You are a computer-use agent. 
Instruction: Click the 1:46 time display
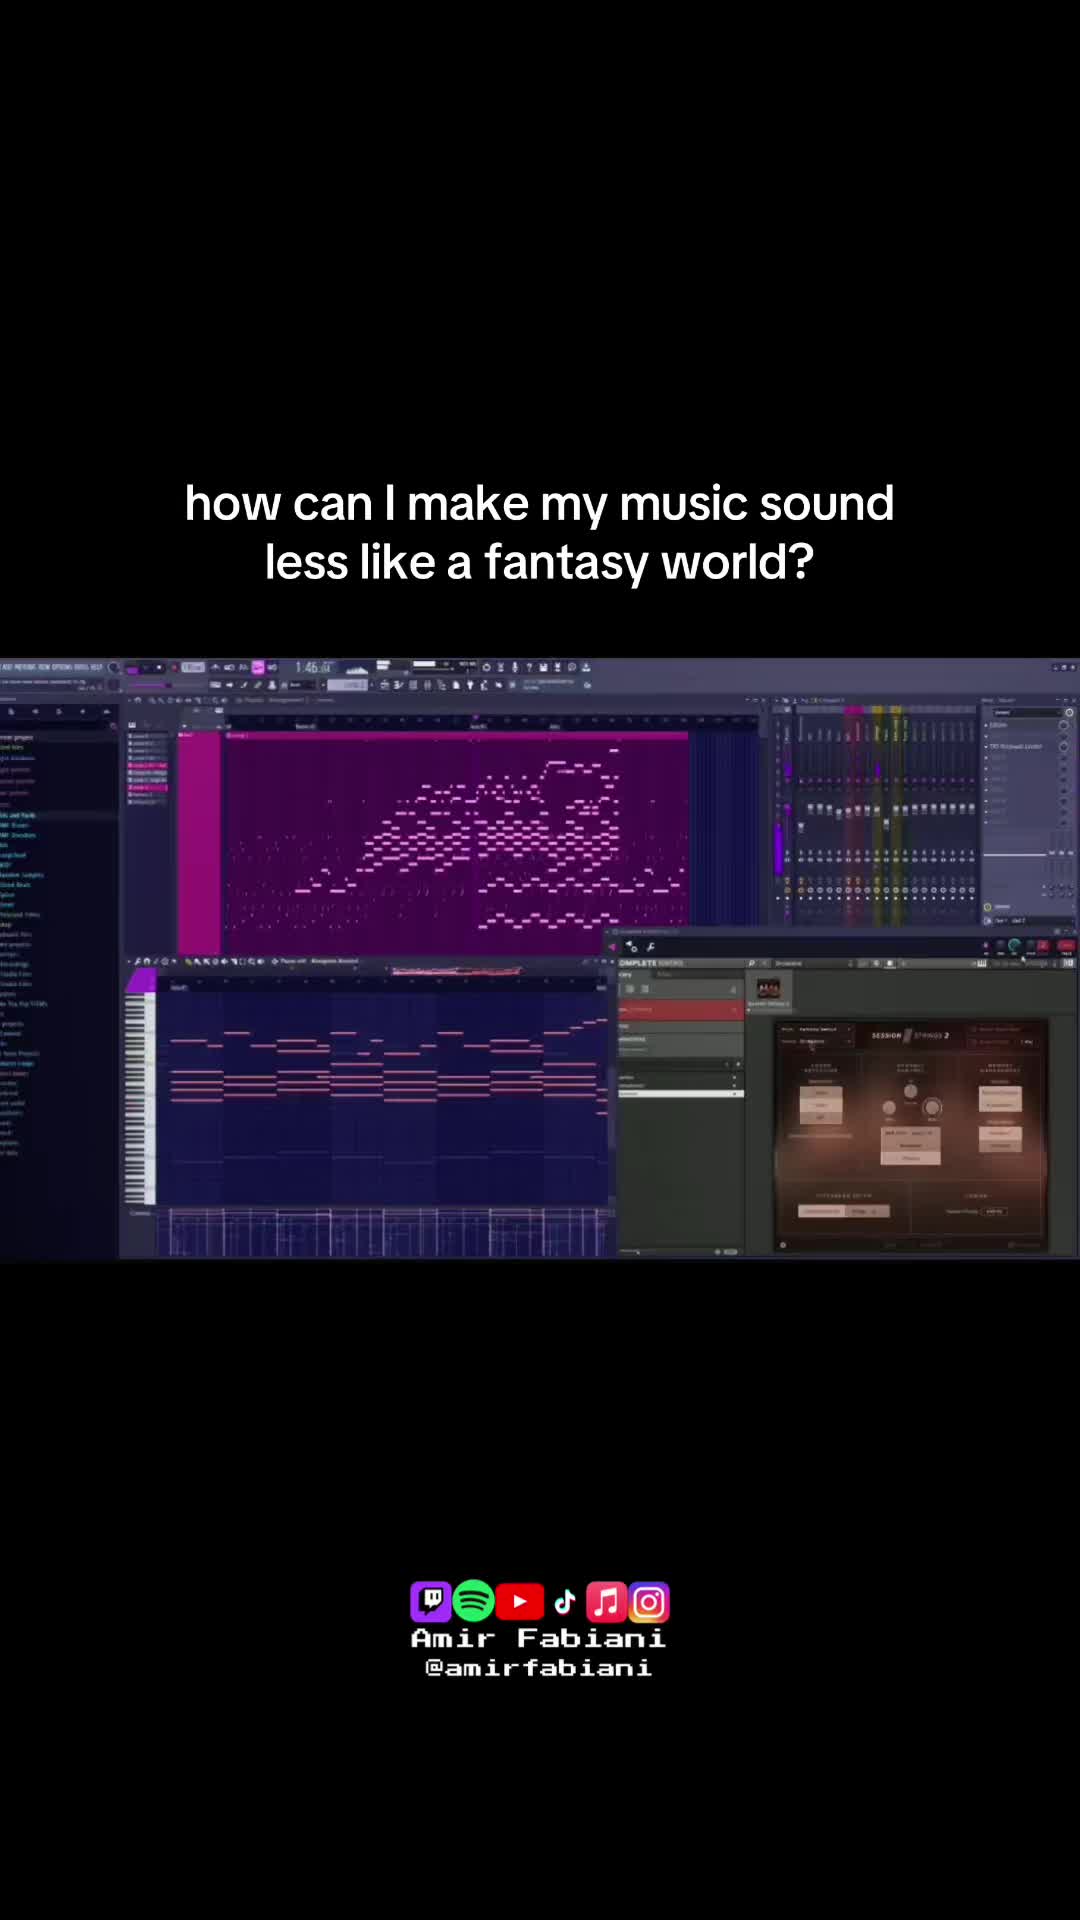click(x=313, y=667)
